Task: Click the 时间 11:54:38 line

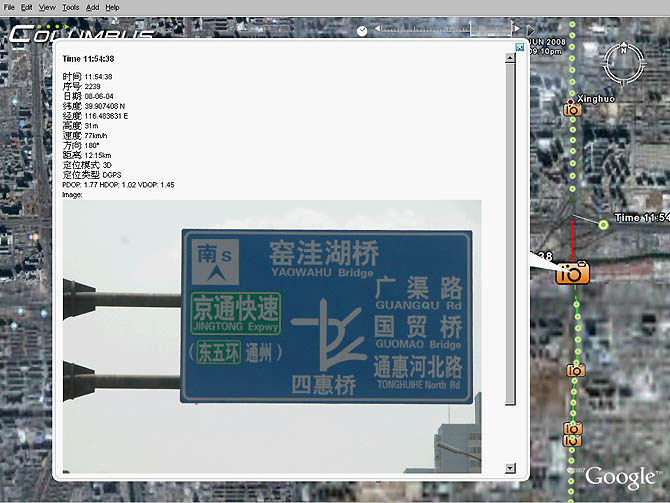Action: point(88,76)
